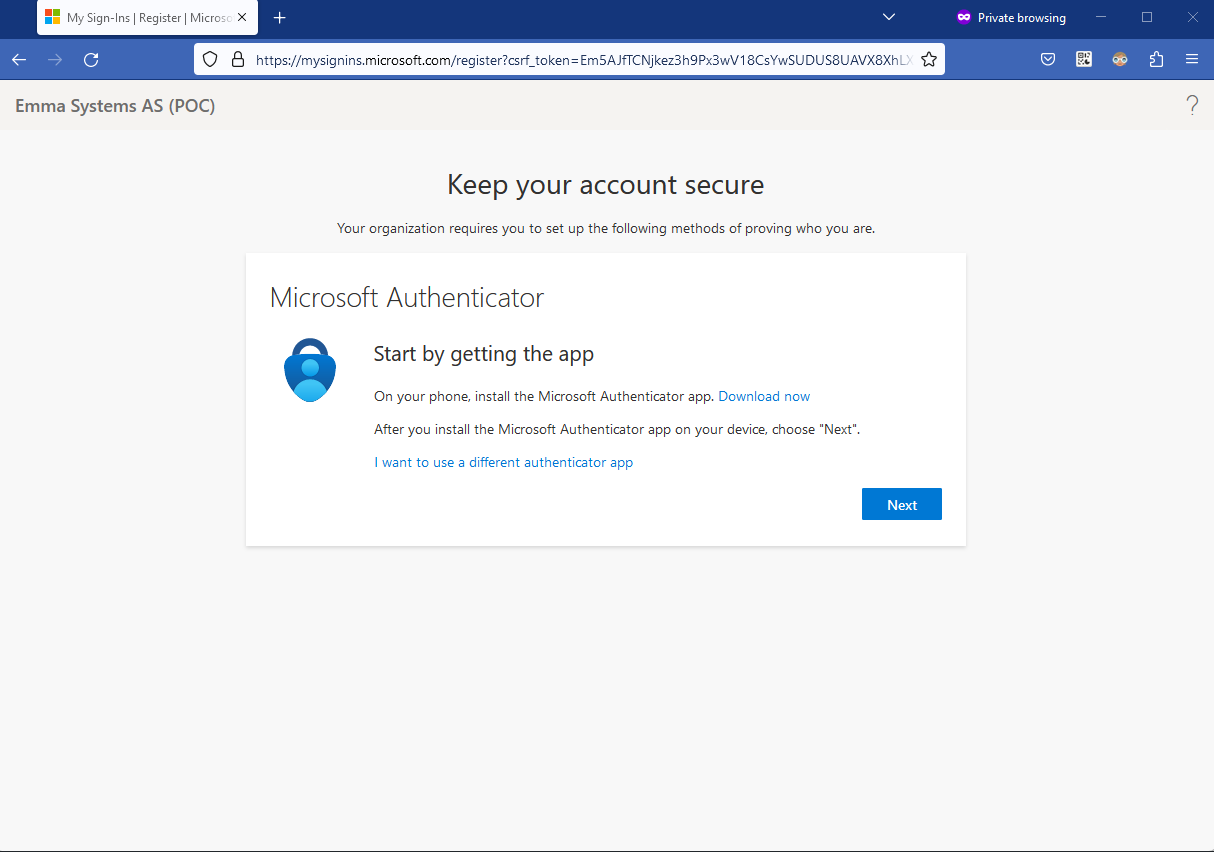Click the QR code extension icon
The height and width of the screenshot is (852, 1214).
click(x=1084, y=59)
